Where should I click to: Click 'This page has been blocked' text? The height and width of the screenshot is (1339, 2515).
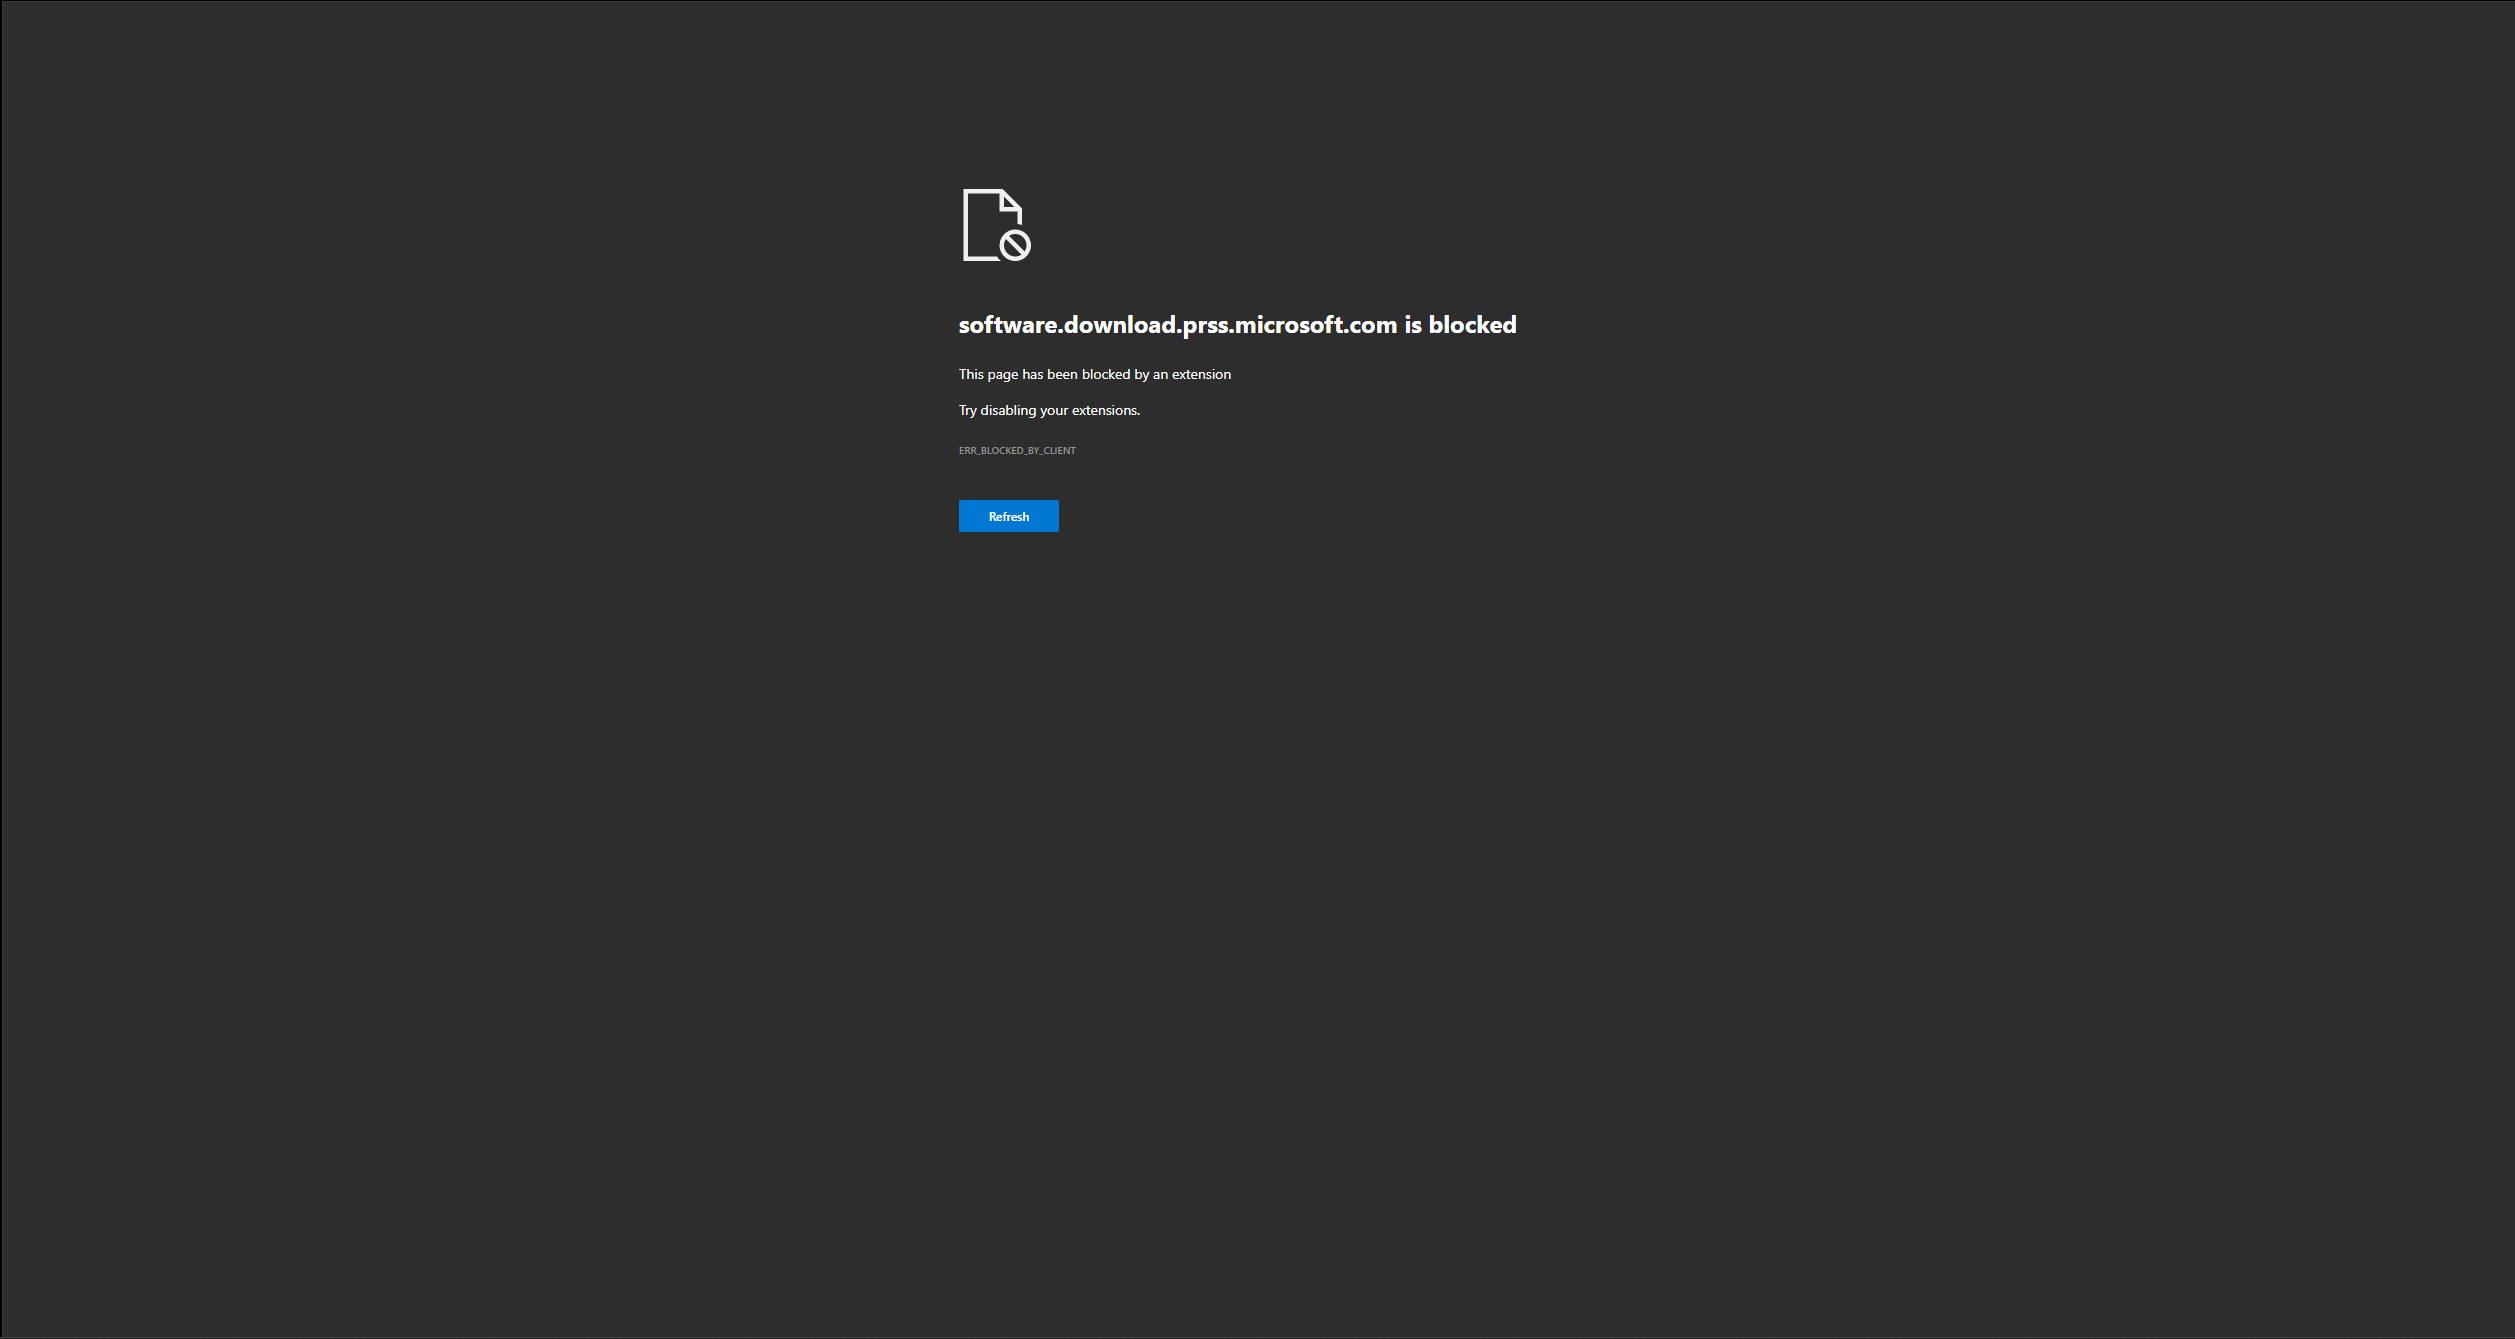tap(1044, 375)
